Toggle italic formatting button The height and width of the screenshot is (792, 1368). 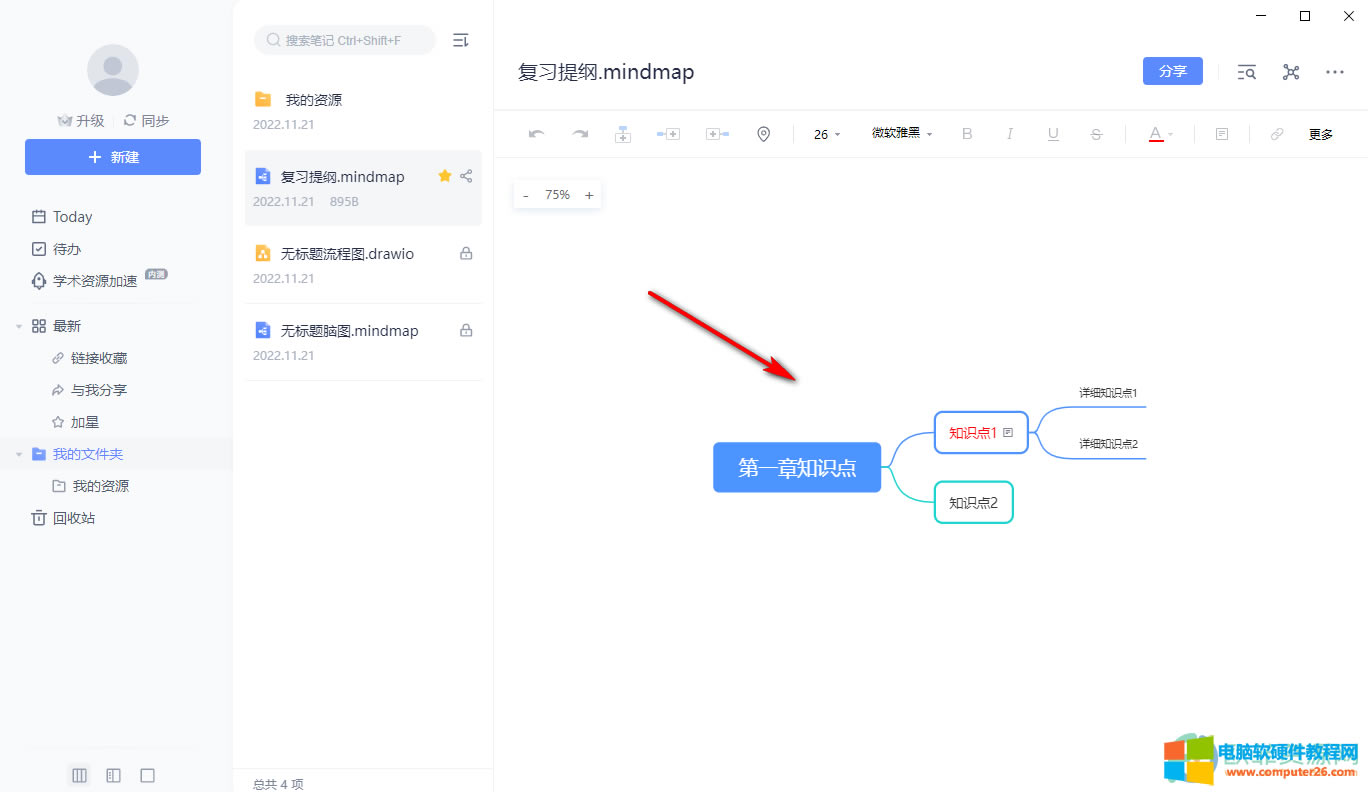(x=1010, y=134)
